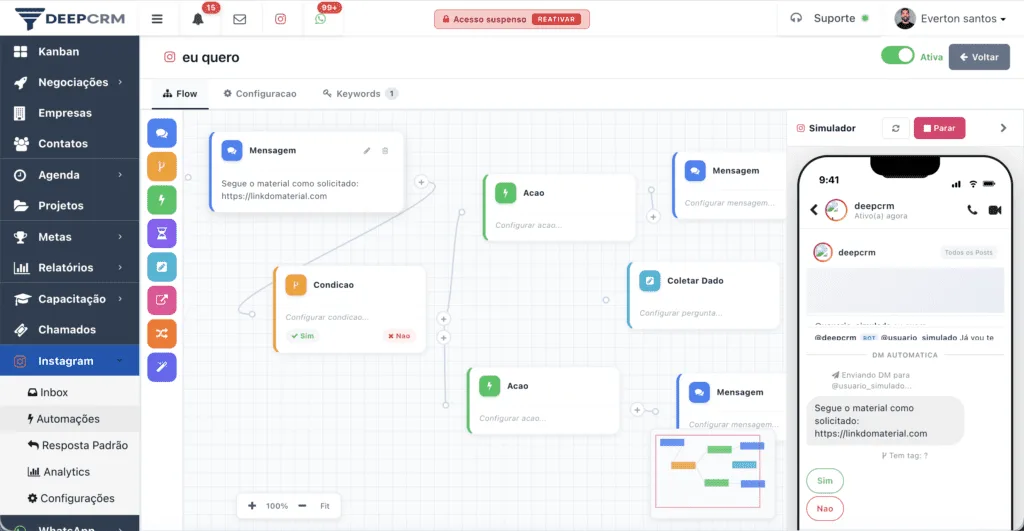Select orange Condition node tool in palette

click(162, 167)
